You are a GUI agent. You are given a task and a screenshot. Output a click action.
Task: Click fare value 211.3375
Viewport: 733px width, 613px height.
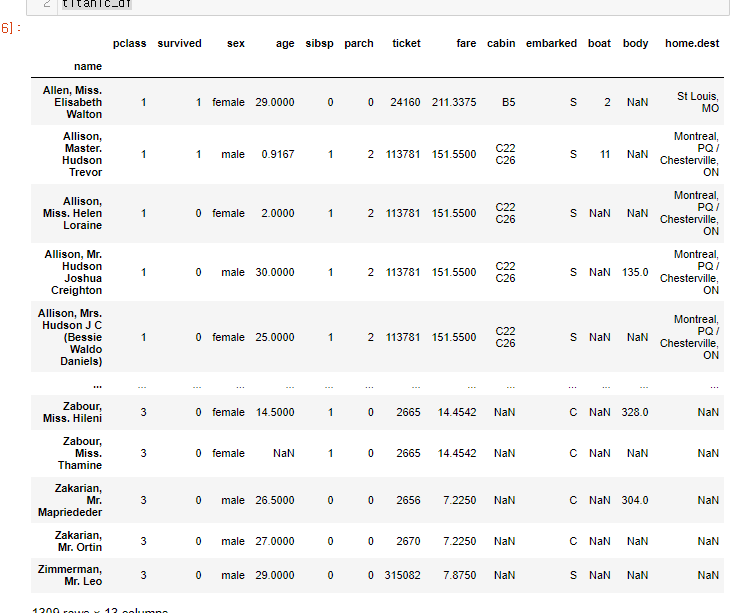[x=454, y=102]
